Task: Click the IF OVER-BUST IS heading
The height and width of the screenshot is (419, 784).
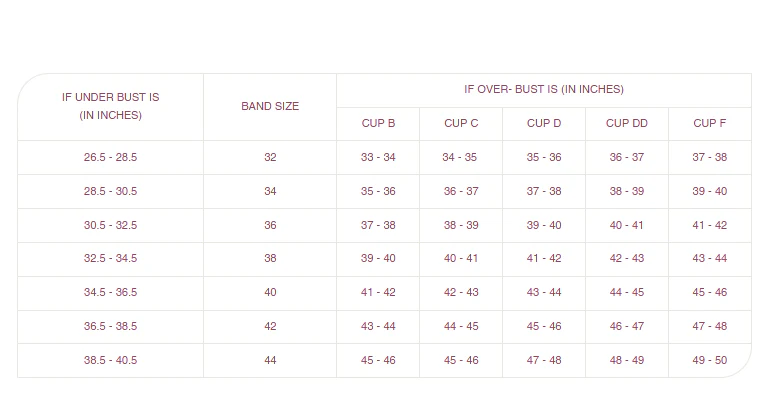Action: tap(543, 90)
